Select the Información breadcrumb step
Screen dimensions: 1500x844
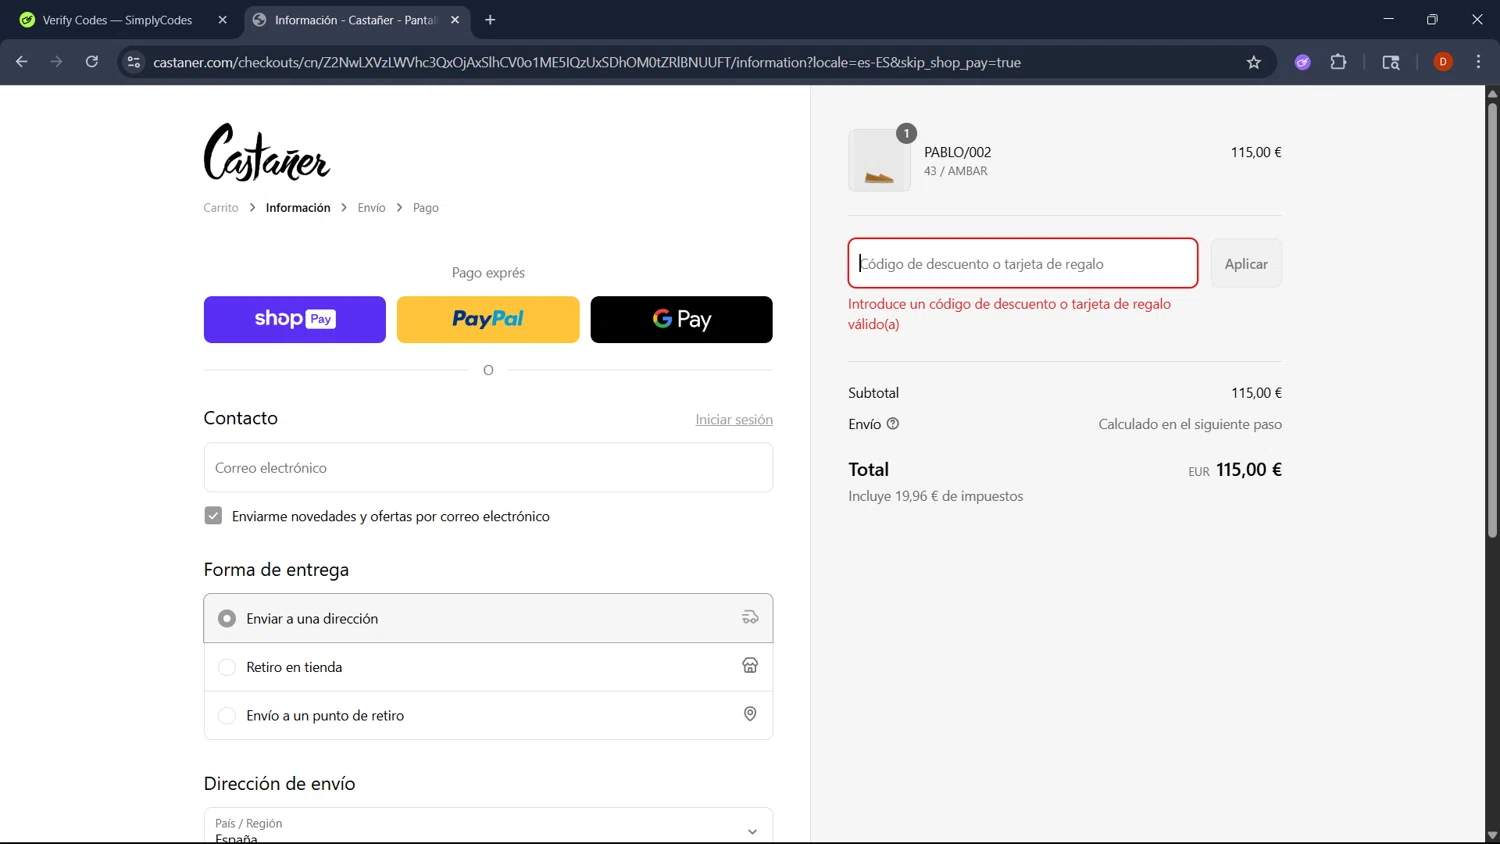tap(298, 208)
